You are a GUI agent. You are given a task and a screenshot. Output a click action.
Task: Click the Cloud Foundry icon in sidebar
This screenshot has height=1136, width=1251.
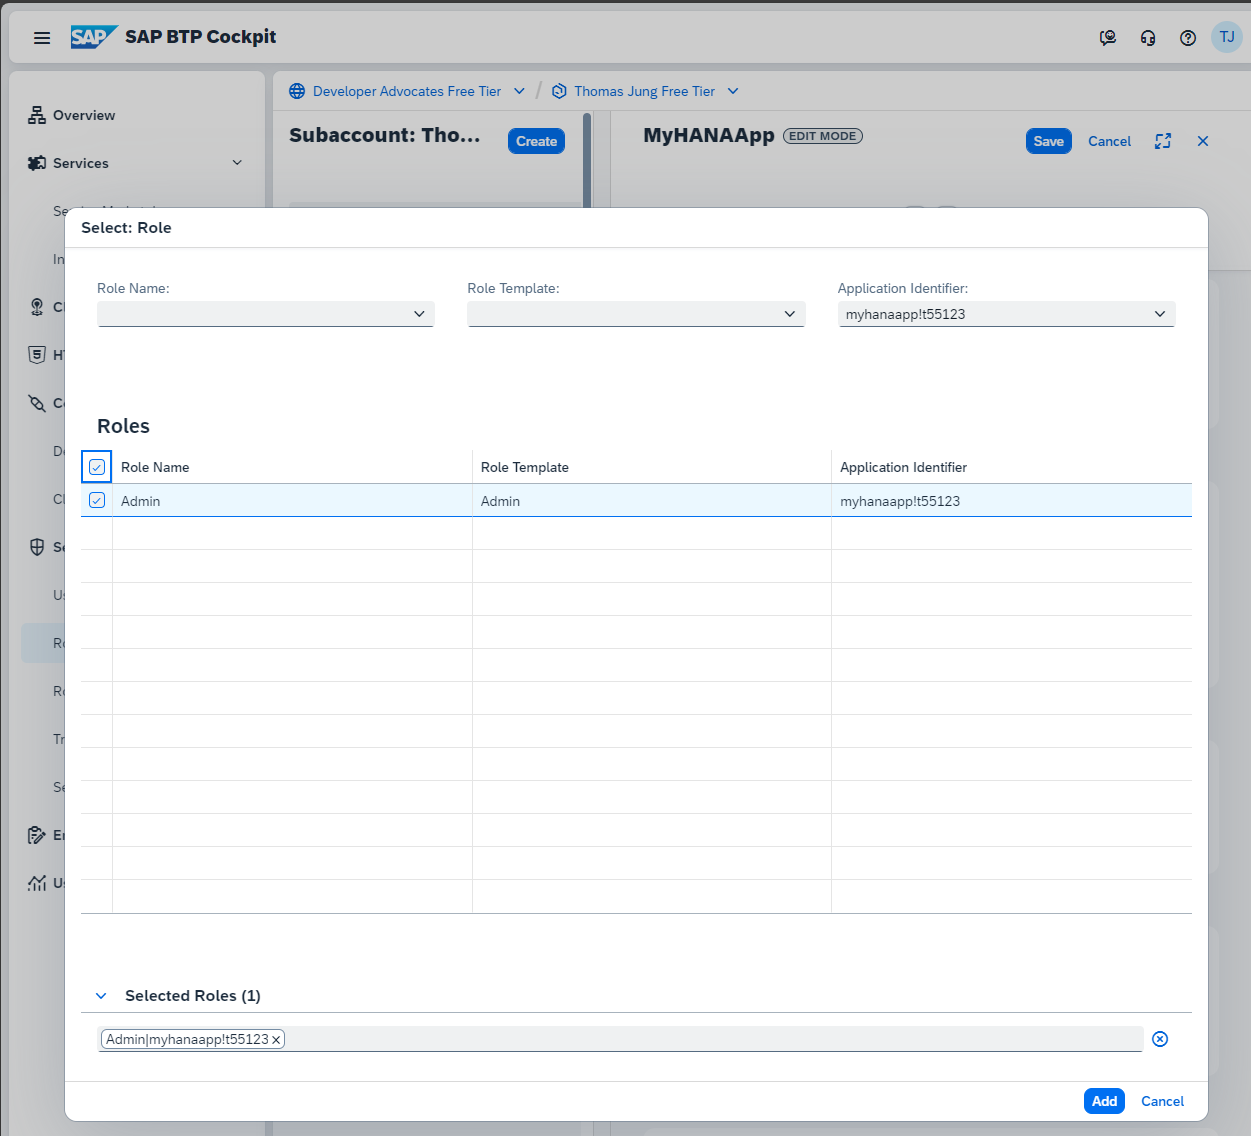[x=37, y=307]
